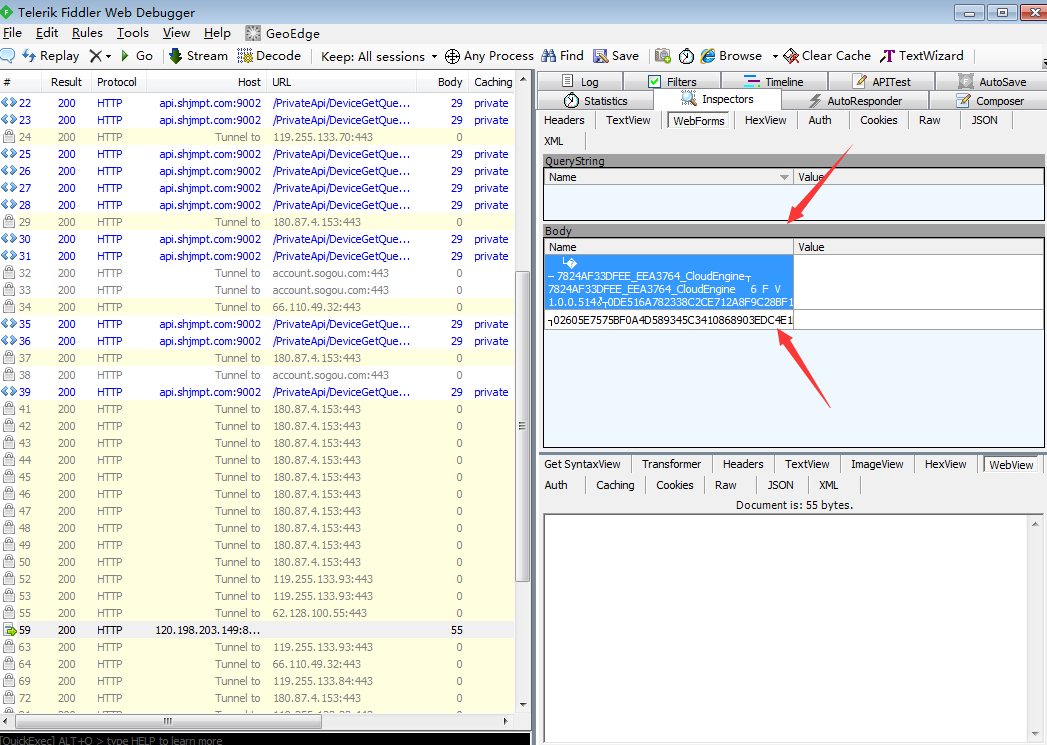Switch to the AutoResponder tab

pos(855,101)
